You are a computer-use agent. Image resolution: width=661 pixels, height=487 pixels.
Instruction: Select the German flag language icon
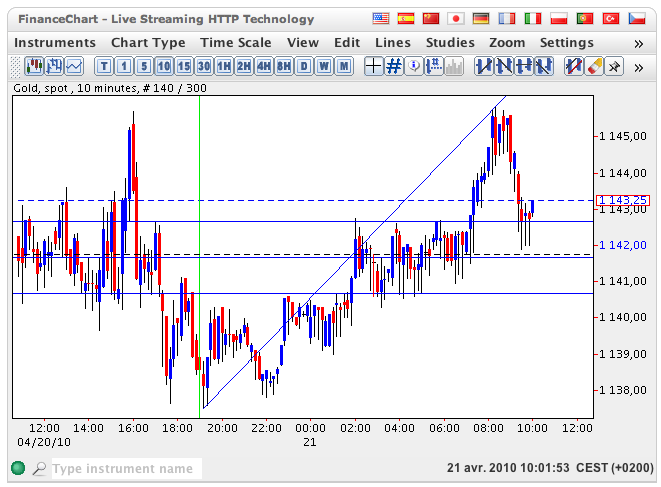(482, 19)
